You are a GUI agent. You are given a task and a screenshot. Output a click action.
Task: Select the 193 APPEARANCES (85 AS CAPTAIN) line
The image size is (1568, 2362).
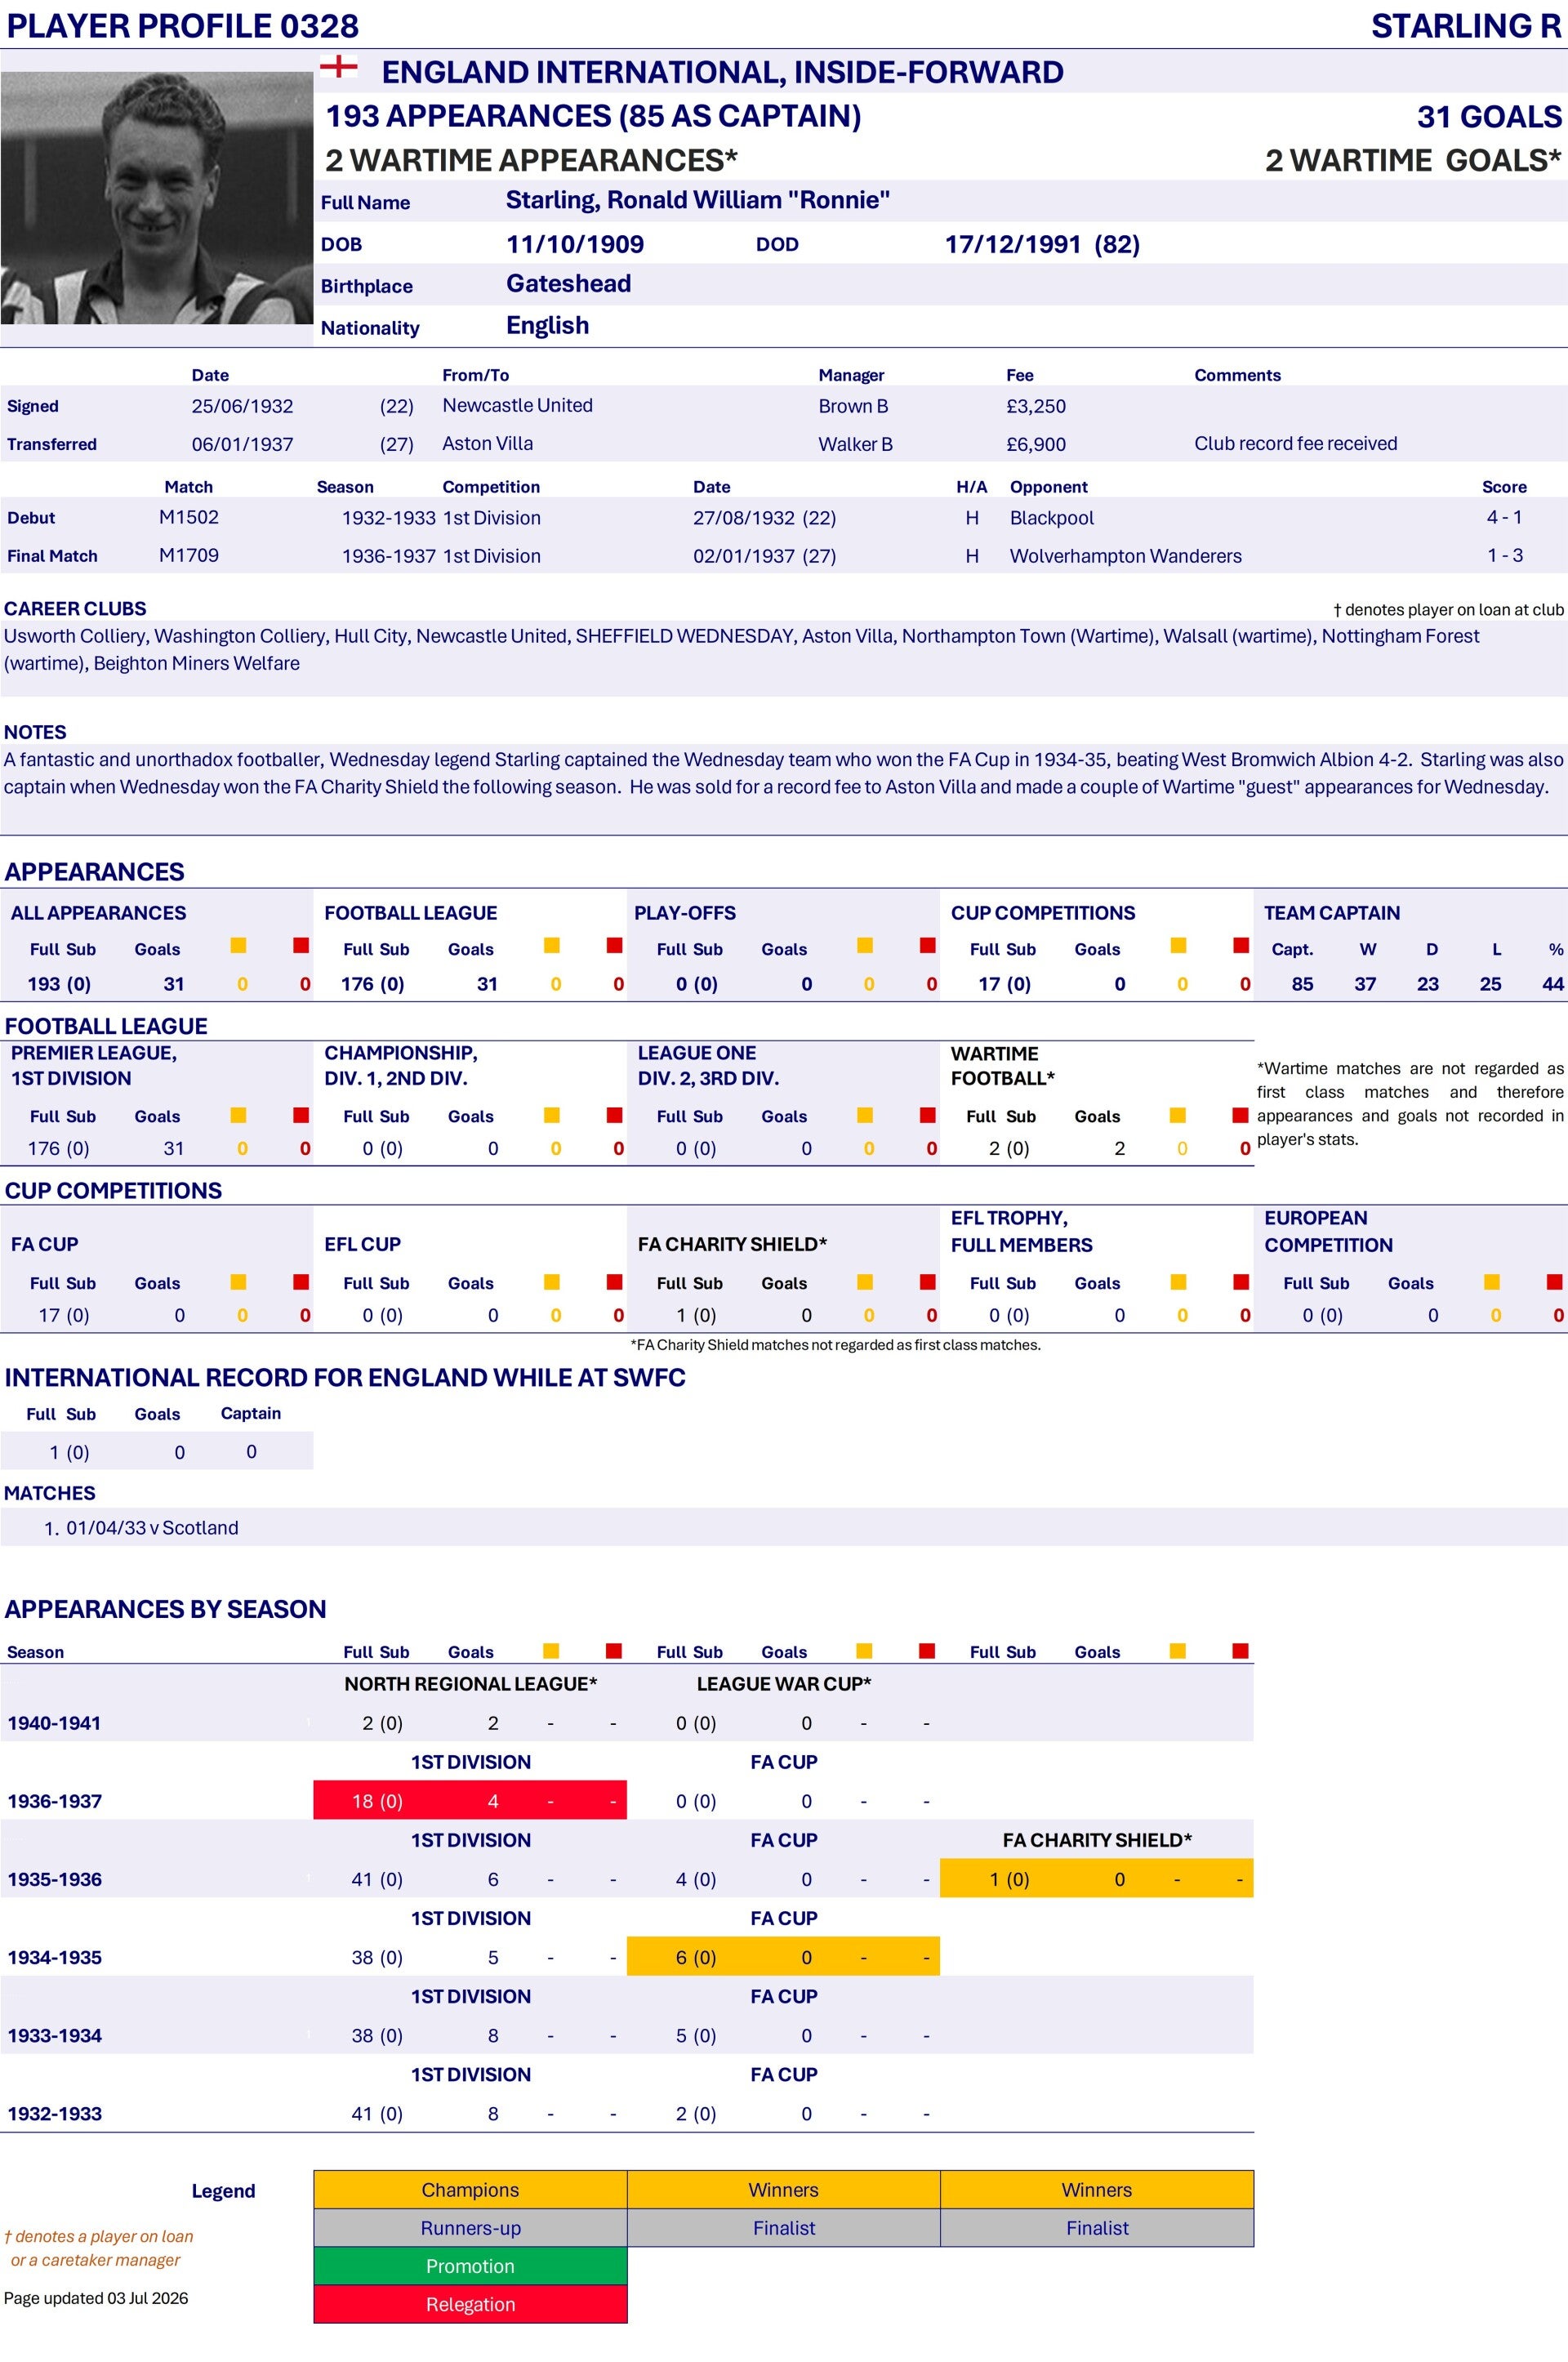593,116
